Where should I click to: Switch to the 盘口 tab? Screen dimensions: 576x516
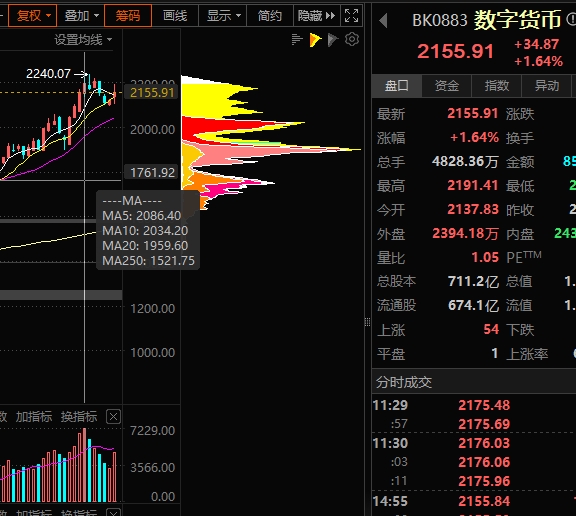tap(396, 86)
